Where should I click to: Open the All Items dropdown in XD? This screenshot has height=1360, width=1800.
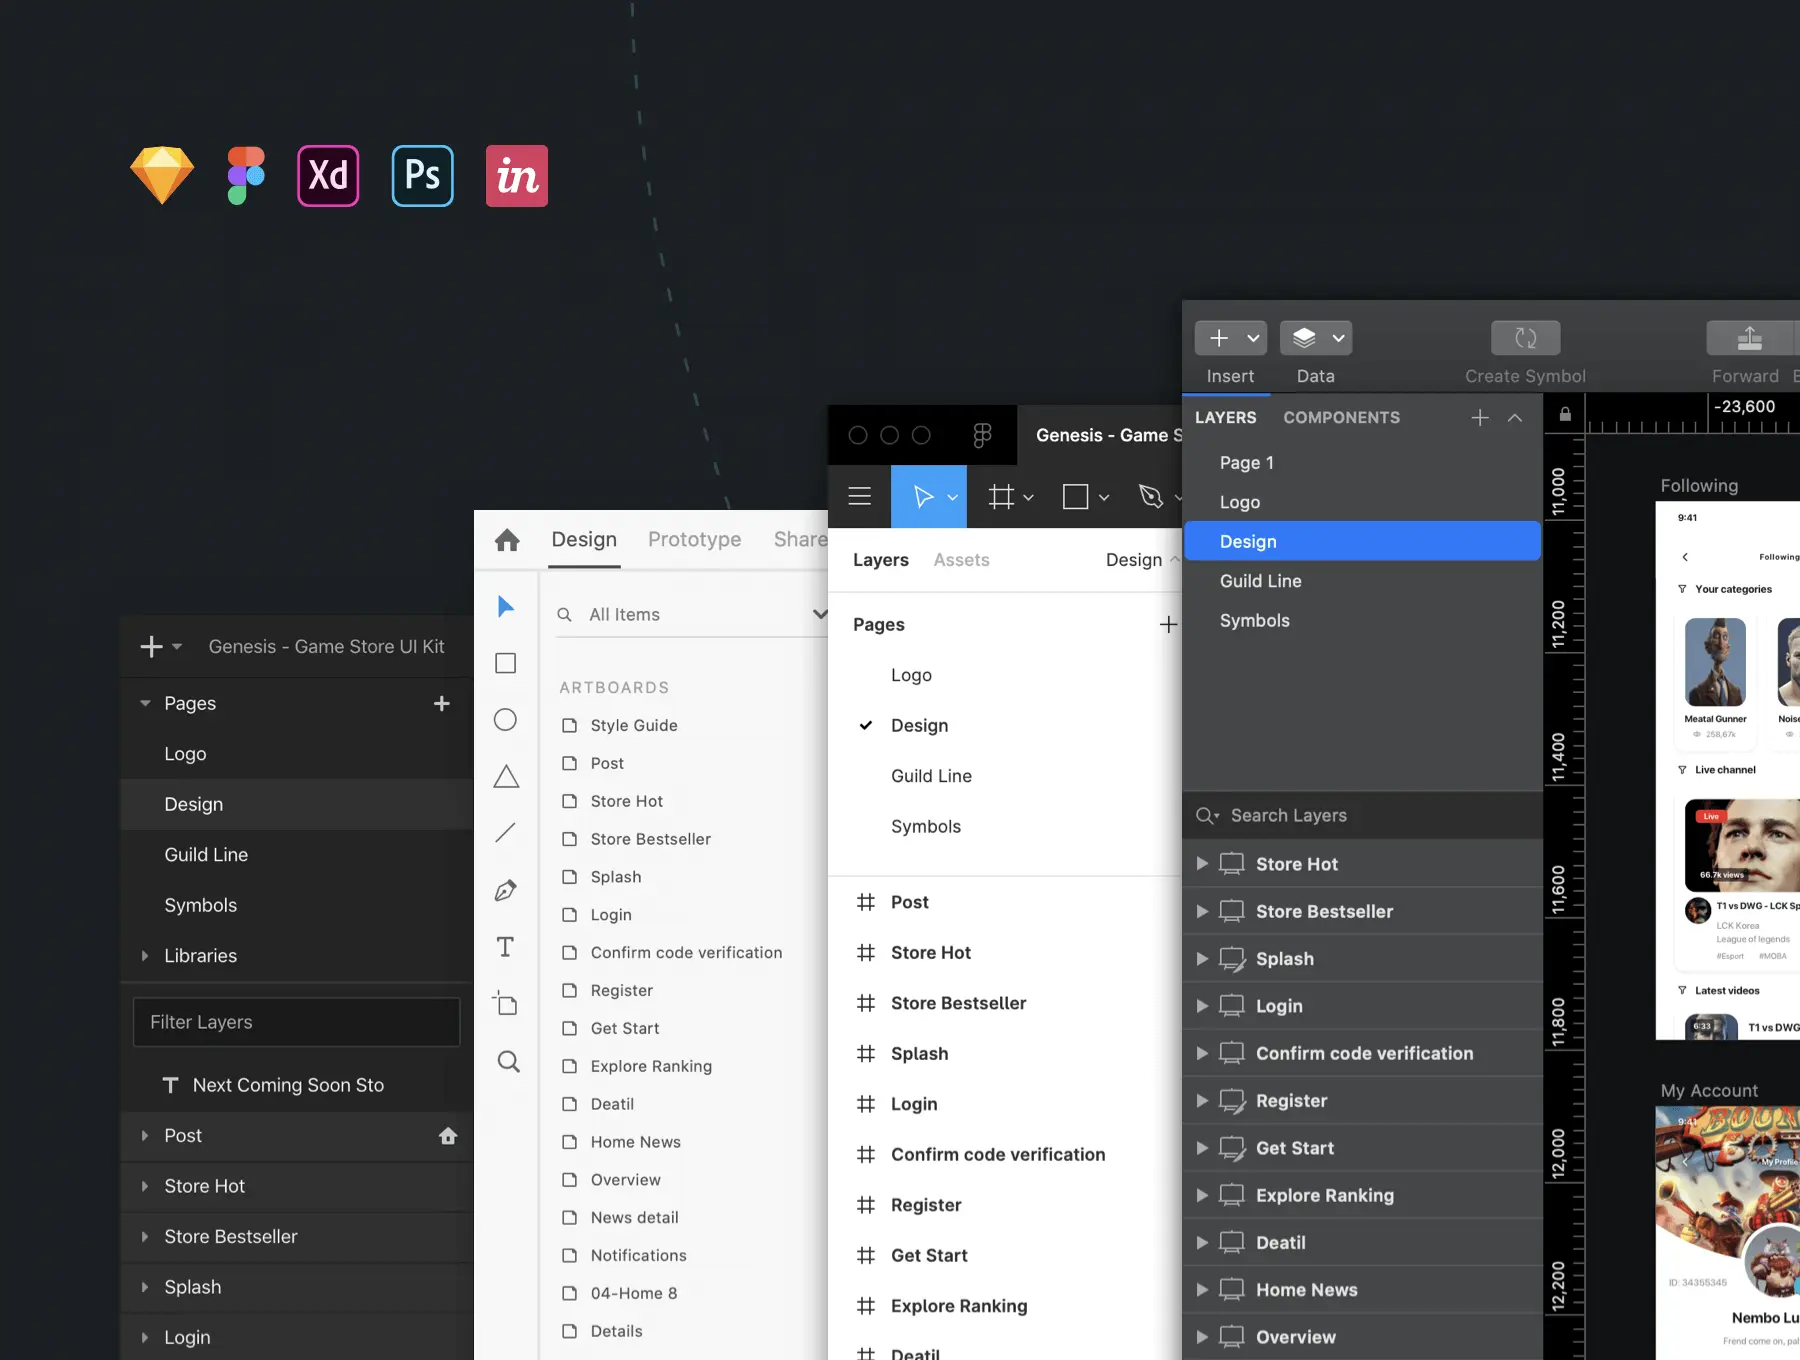[818, 614]
